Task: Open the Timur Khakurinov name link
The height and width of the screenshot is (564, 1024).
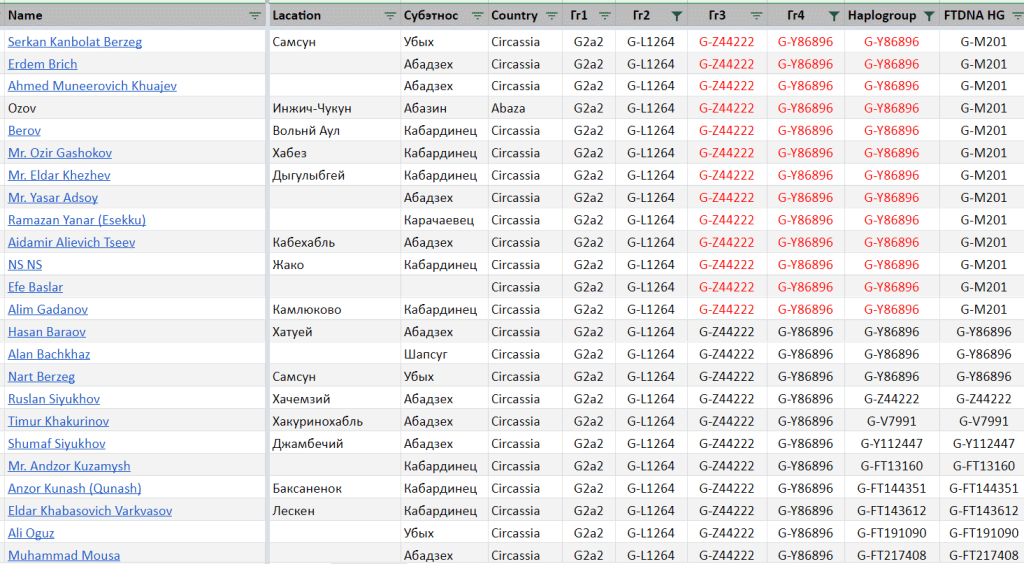Action: tap(58, 421)
